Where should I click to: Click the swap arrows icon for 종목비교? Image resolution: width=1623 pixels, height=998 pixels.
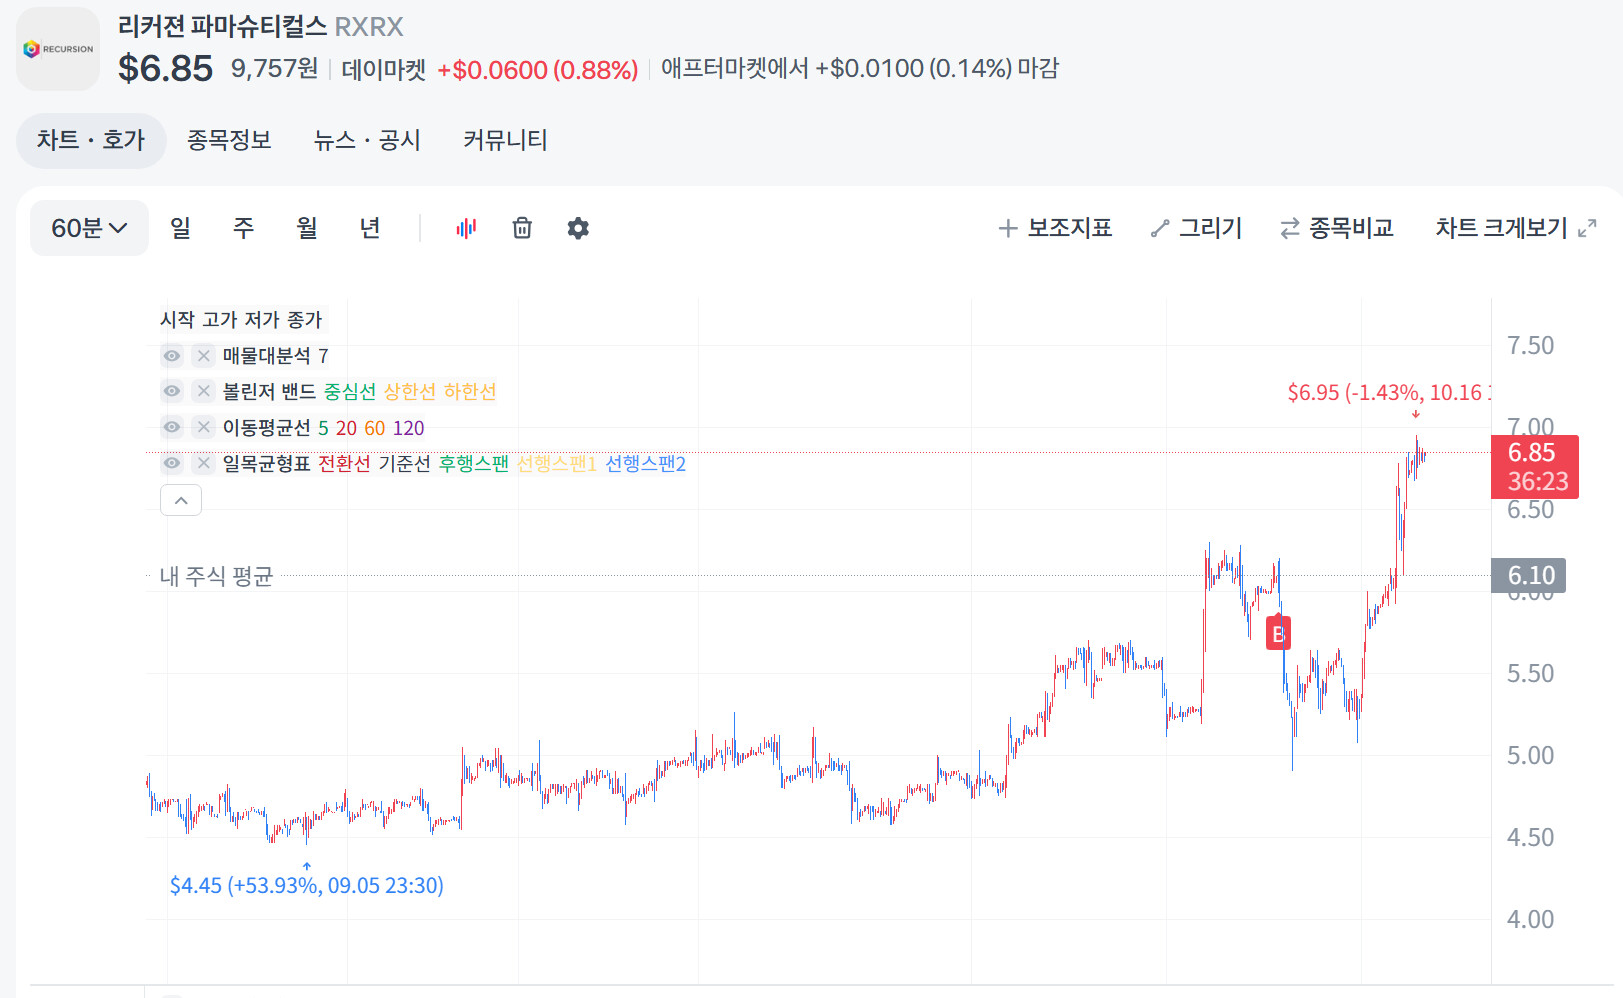coord(1290,228)
